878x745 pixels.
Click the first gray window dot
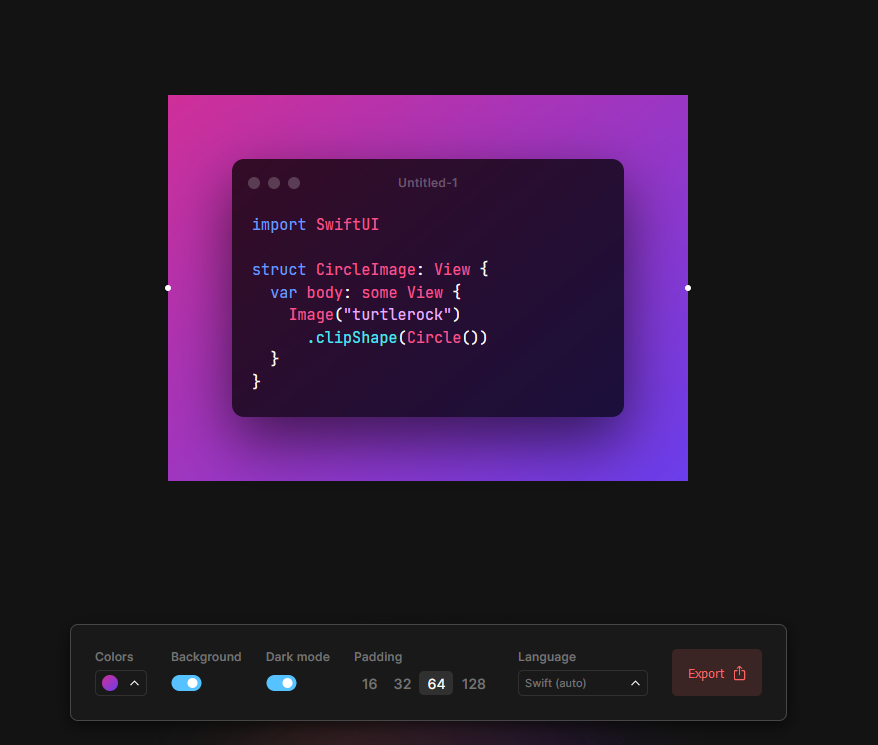(x=254, y=183)
